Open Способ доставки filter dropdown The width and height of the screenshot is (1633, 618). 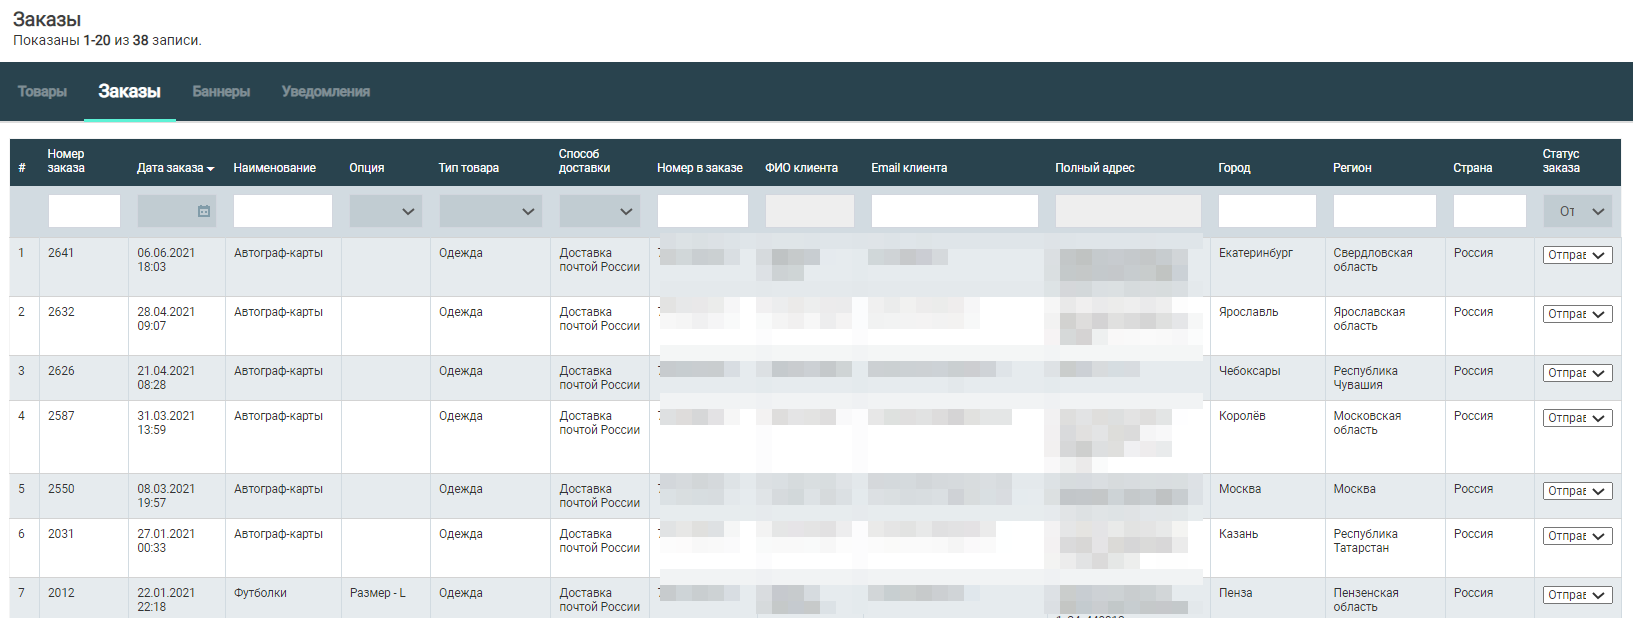[x=599, y=211]
